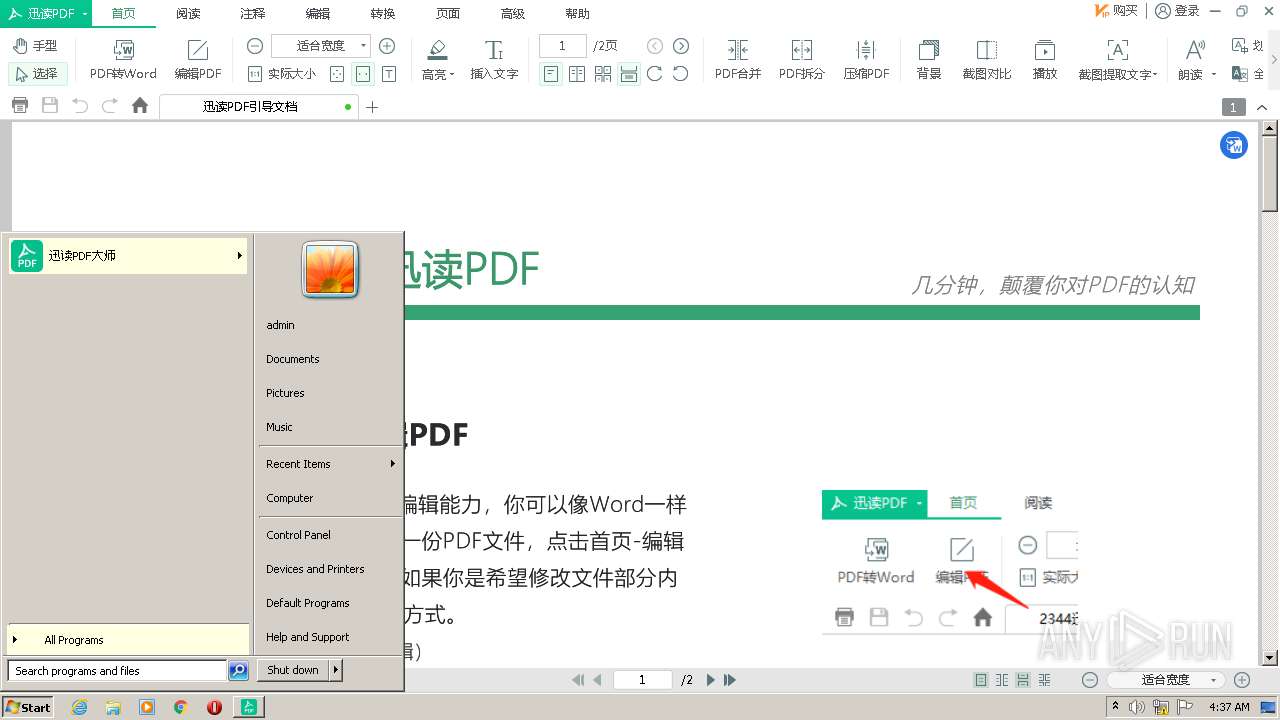Select the 高级 tab

pyautogui.click(x=513, y=14)
